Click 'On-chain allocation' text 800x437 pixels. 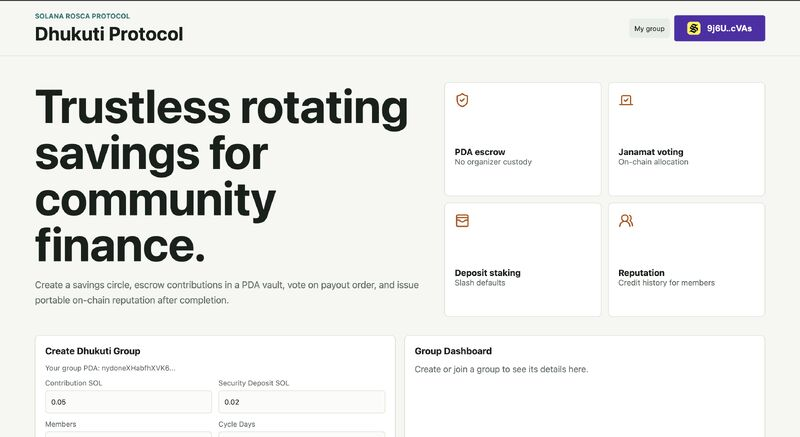653,162
